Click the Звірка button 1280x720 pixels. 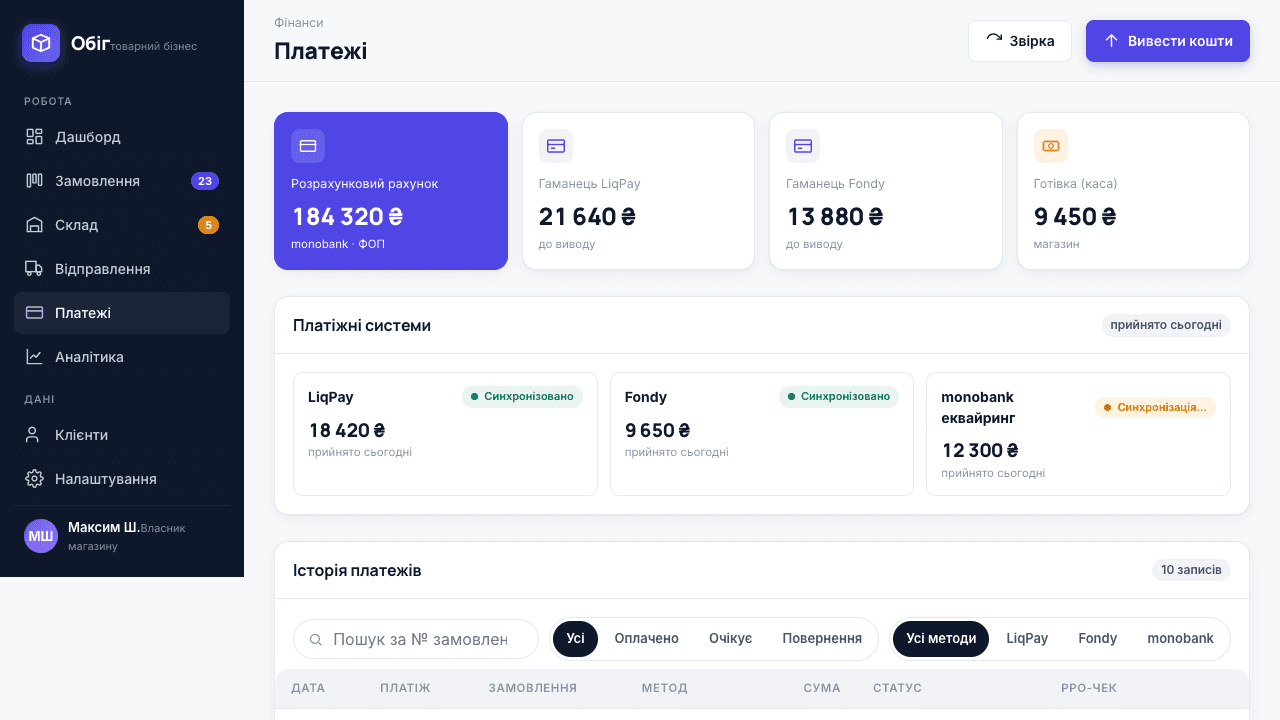tap(1020, 41)
